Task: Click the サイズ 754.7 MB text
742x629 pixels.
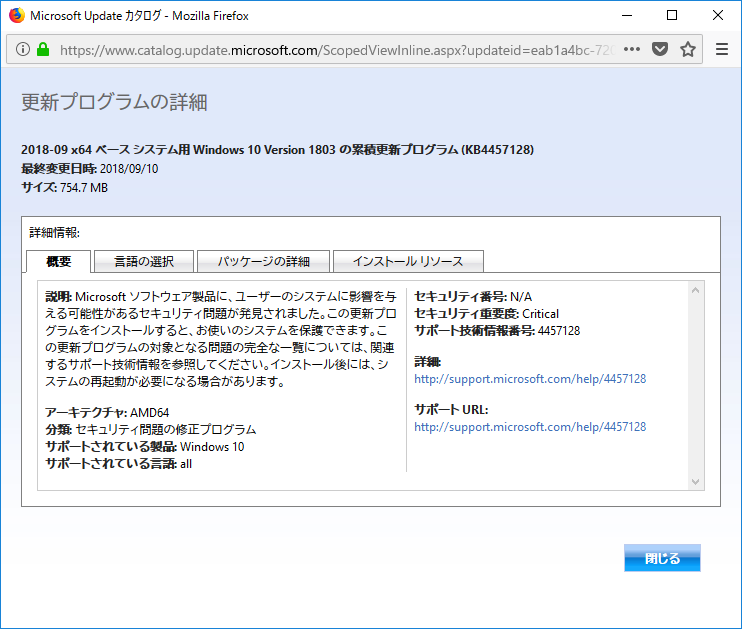Action: pos(64,187)
